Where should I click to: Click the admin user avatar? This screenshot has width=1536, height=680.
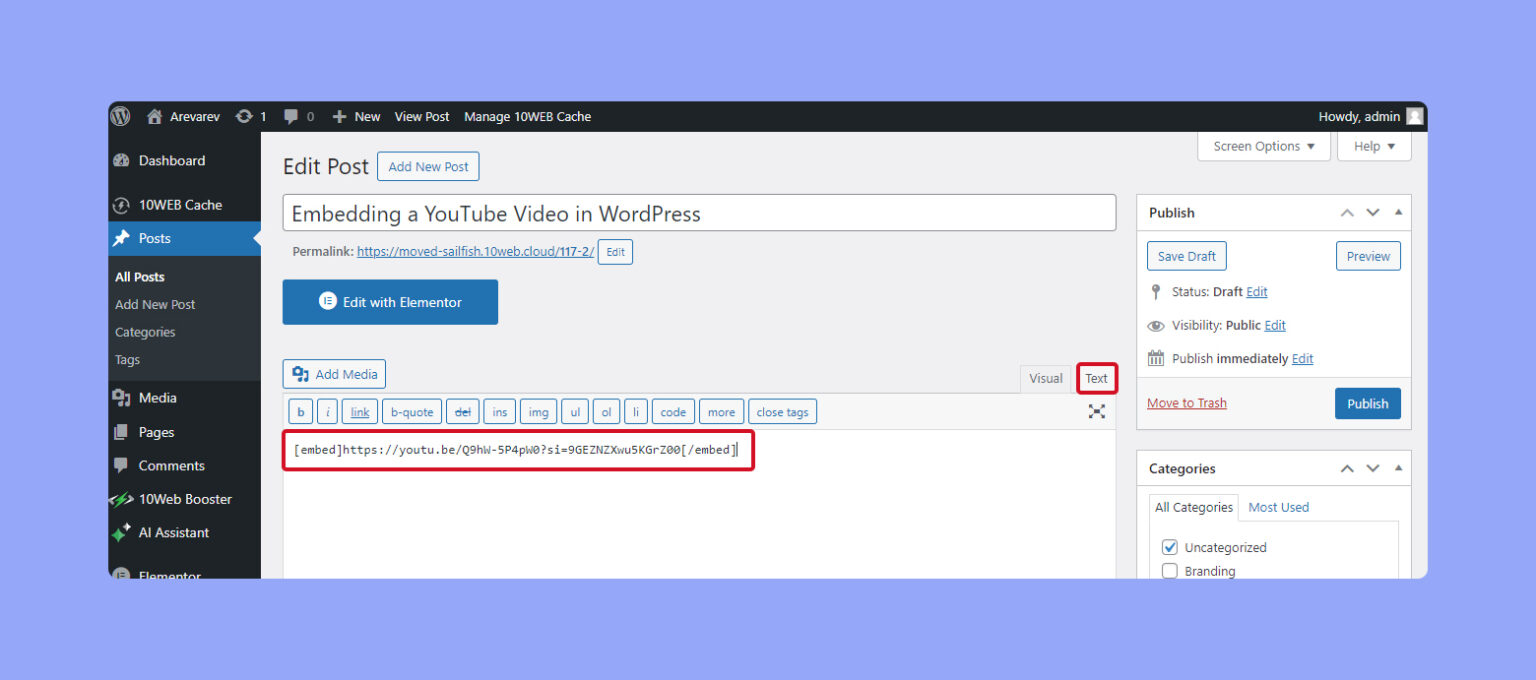[1414, 116]
